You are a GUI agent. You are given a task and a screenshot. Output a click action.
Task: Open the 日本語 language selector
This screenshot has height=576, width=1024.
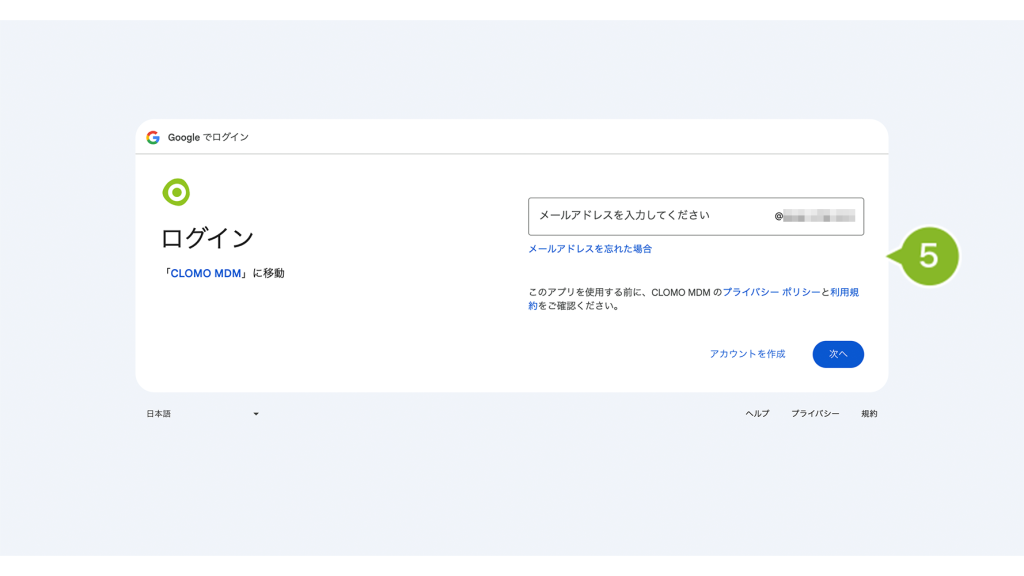click(x=202, y=414)
